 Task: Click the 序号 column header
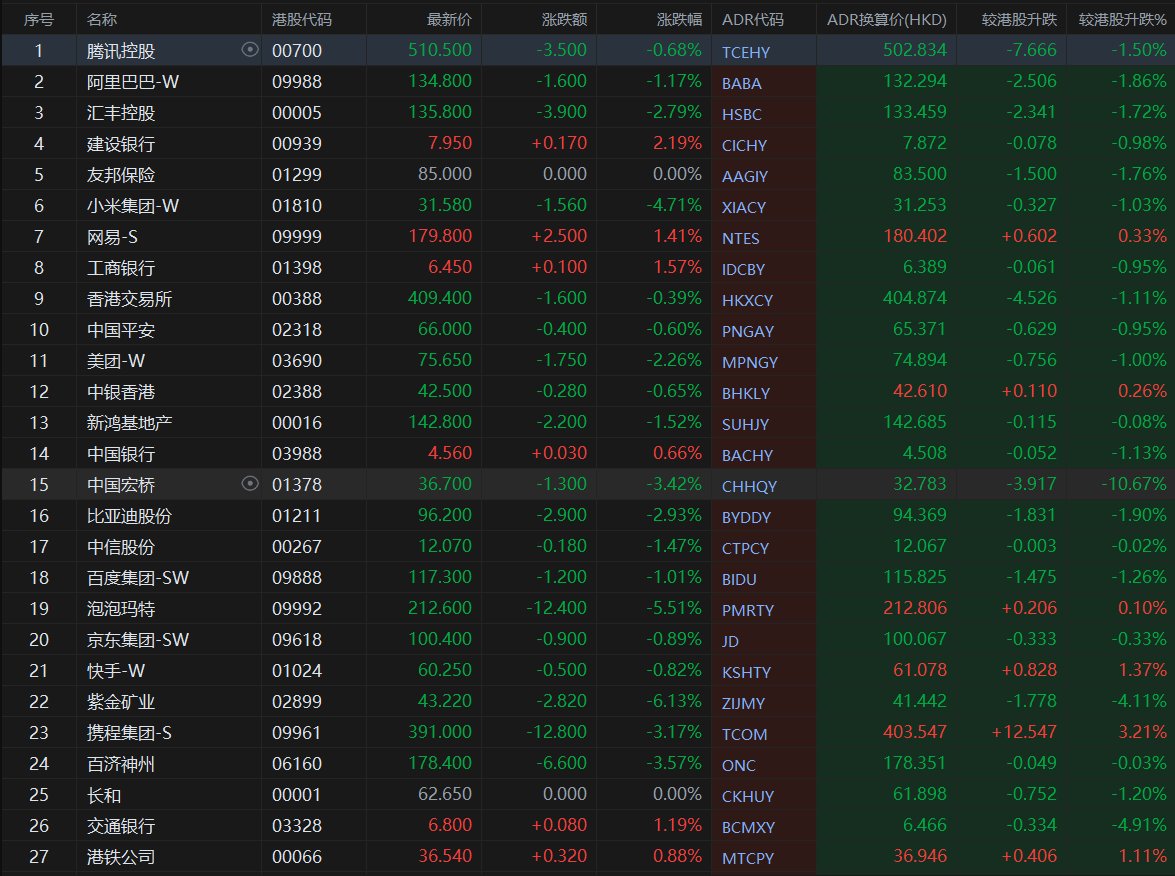coord(38,19)
